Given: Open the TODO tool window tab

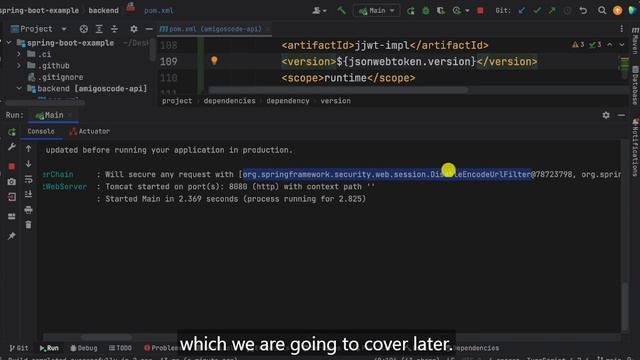Looking at the screenshot, I should pos(120,348).
